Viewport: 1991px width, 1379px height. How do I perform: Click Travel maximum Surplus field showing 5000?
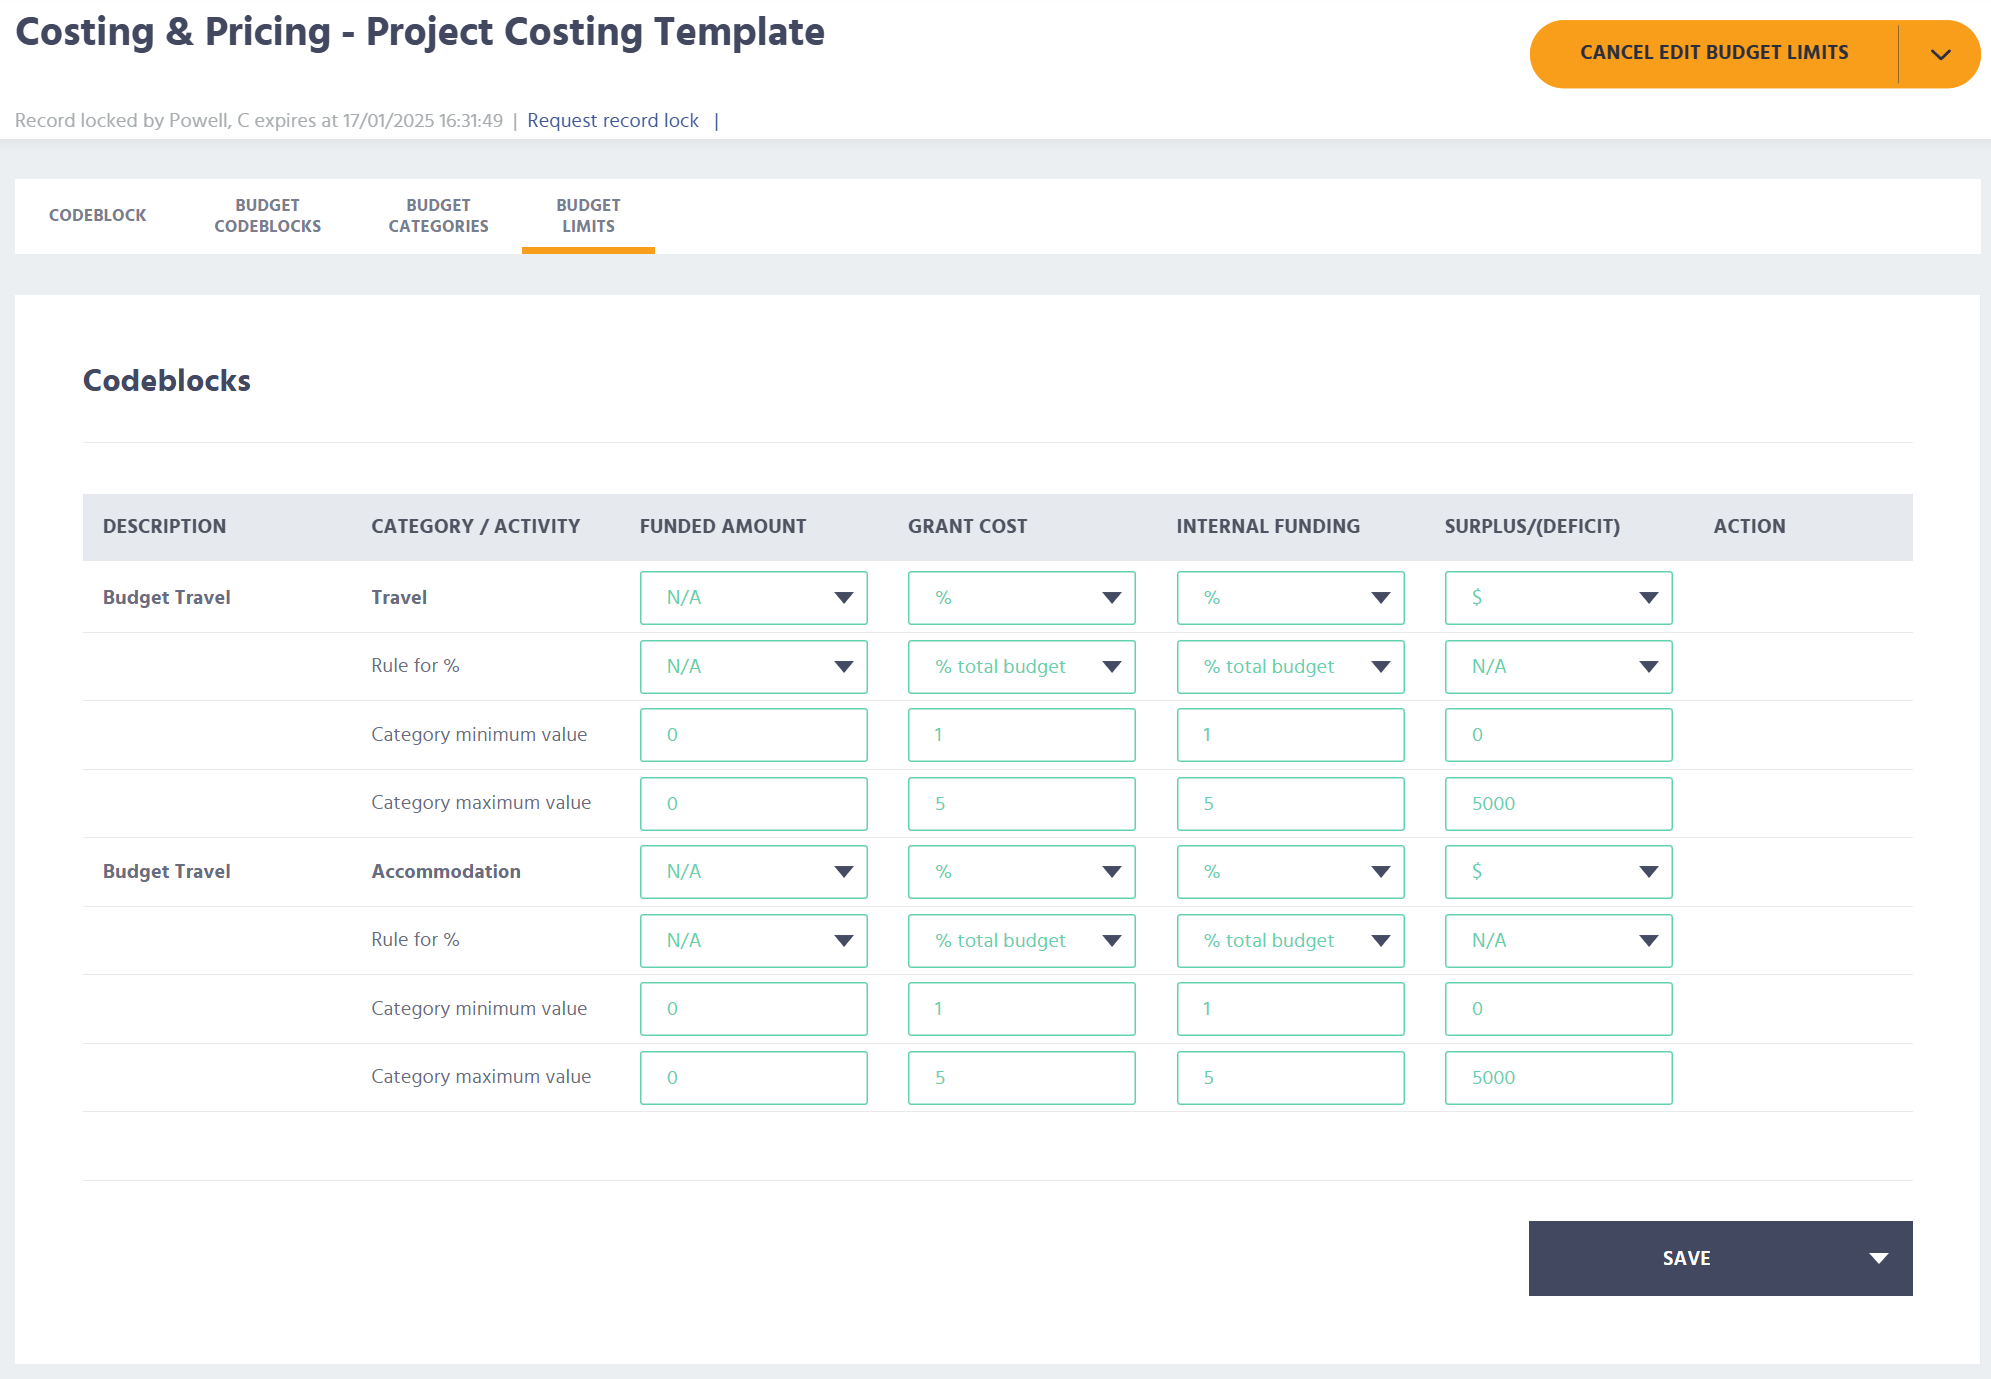pos(1559,804)
